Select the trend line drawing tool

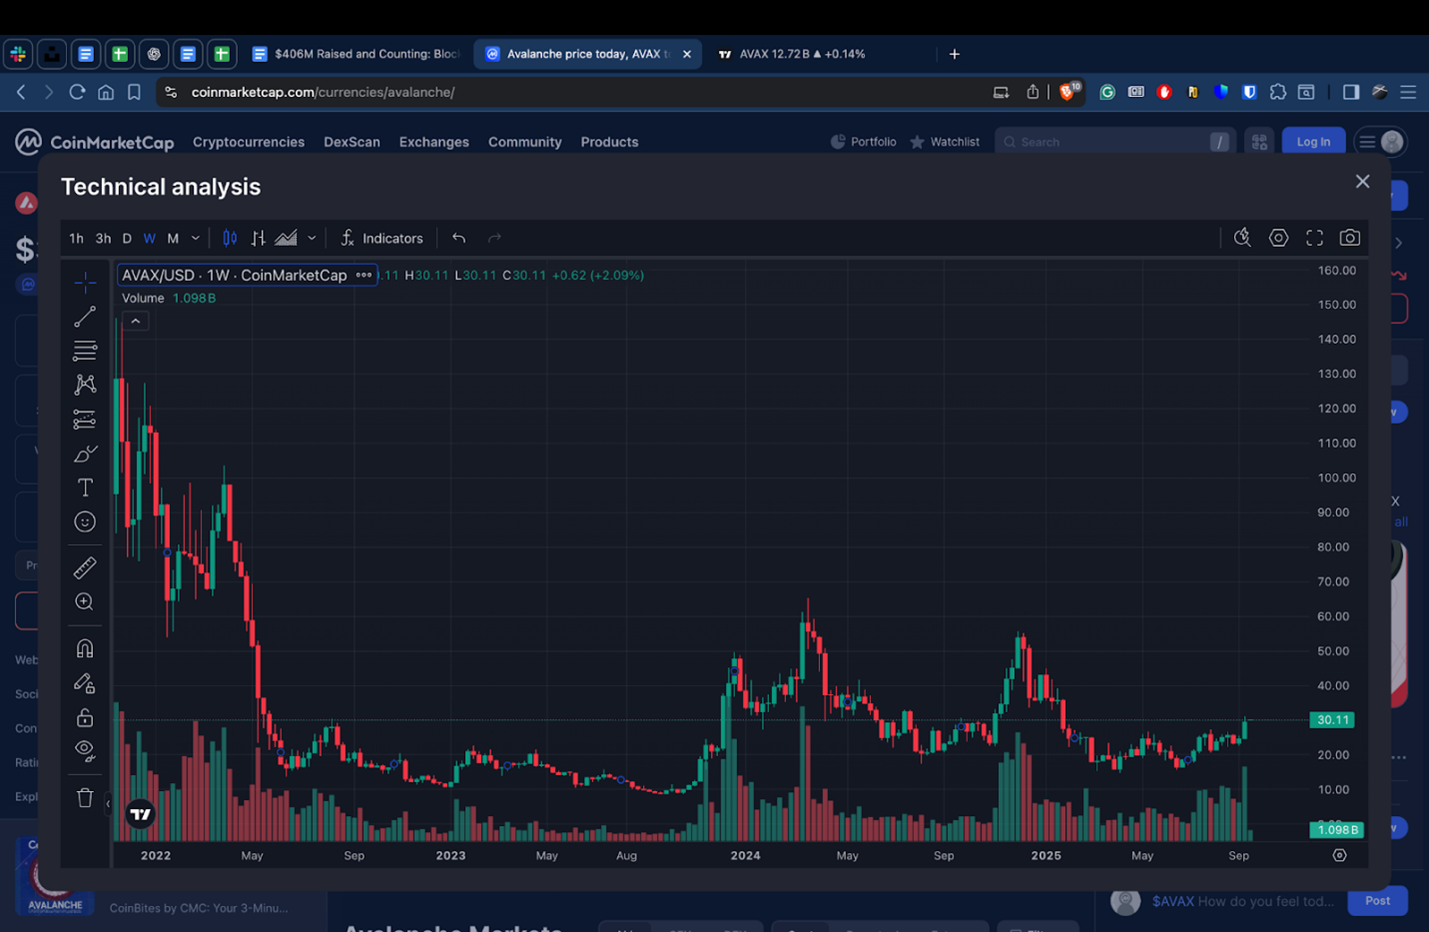pos(85,317)
